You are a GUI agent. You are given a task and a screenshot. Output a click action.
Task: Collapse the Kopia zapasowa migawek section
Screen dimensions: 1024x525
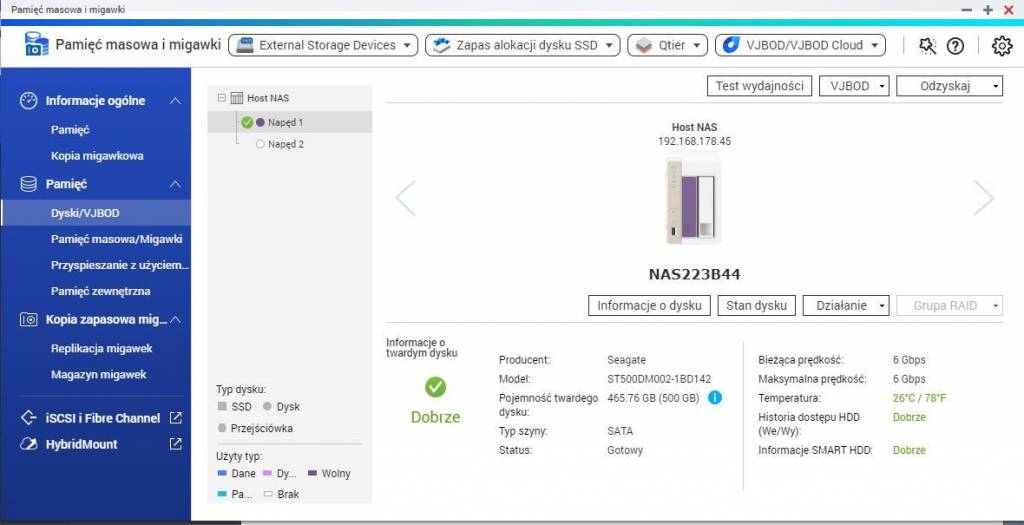pyautogui.click(x=175, y=319)
